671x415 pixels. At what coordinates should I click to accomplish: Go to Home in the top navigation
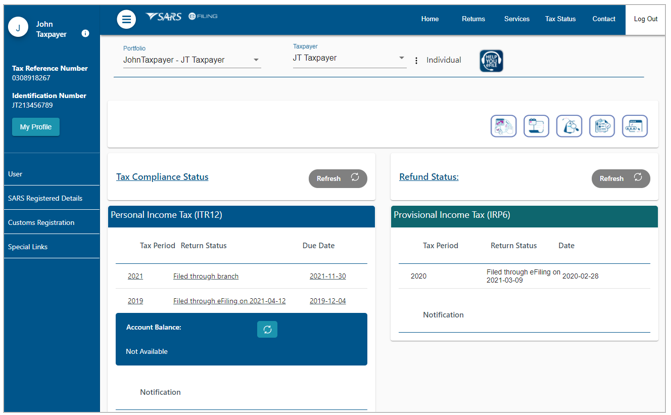pos(430,19)
